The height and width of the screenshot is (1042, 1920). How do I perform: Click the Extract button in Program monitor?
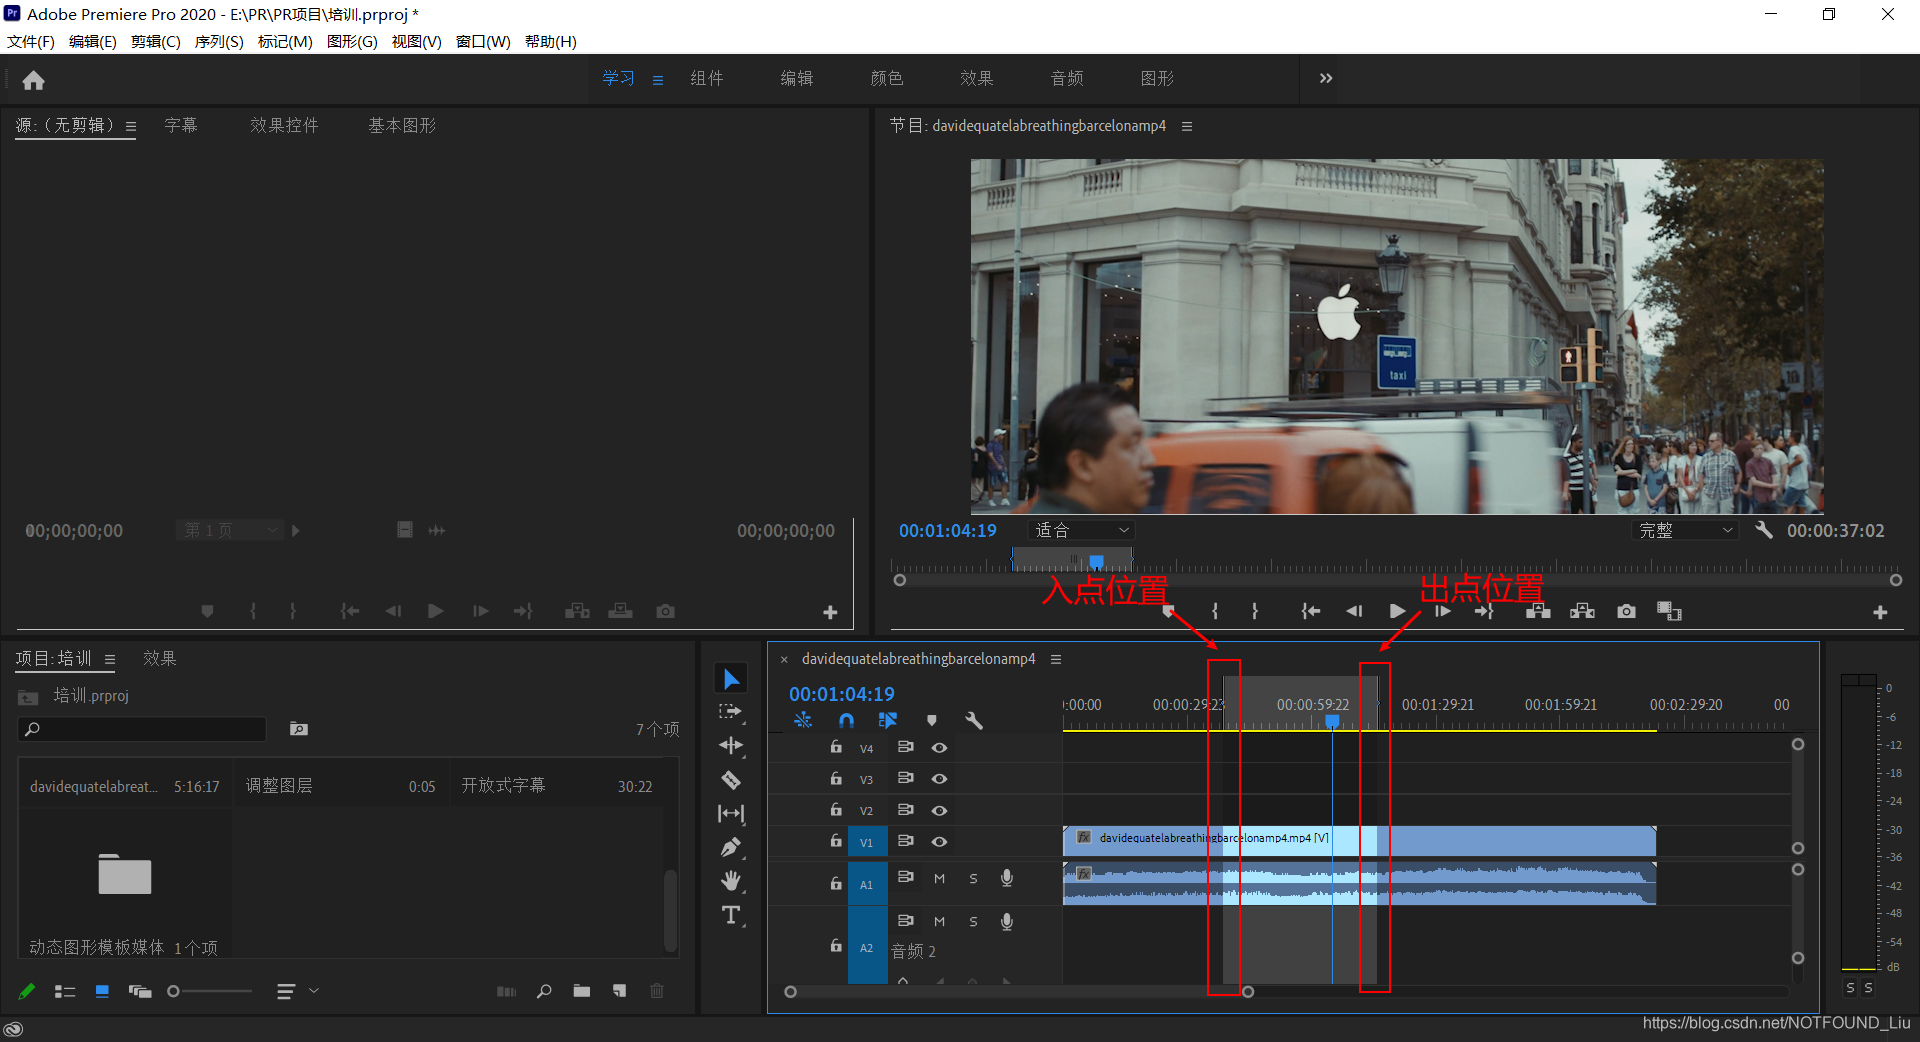tap(1582, 611)
